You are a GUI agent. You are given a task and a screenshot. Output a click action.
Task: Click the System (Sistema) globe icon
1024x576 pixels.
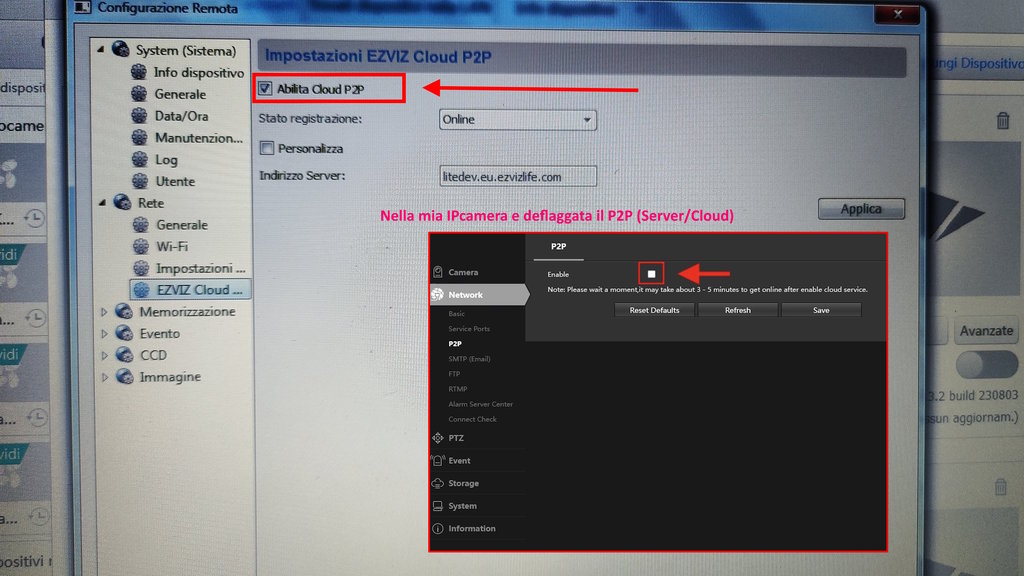coord(120,49)
